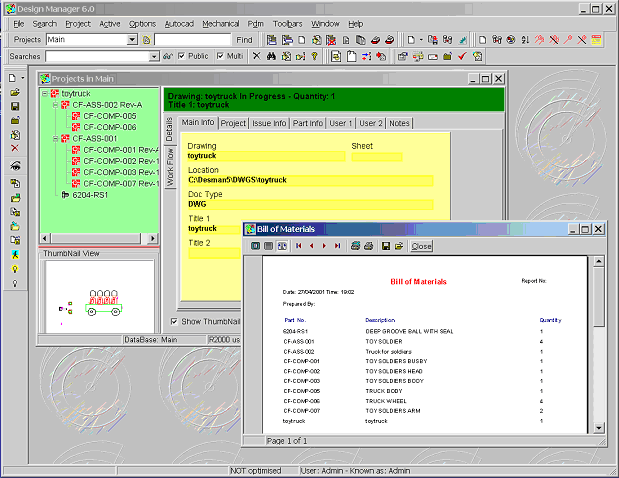
Task: Click the save floppy icon in Bill of Materials toolbar
Action: tap(386, 246)
